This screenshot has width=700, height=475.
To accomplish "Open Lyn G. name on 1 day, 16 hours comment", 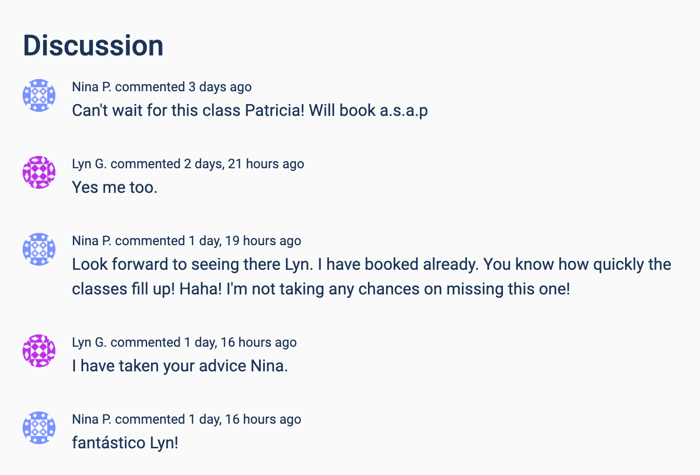I will [x=89, y=342].
